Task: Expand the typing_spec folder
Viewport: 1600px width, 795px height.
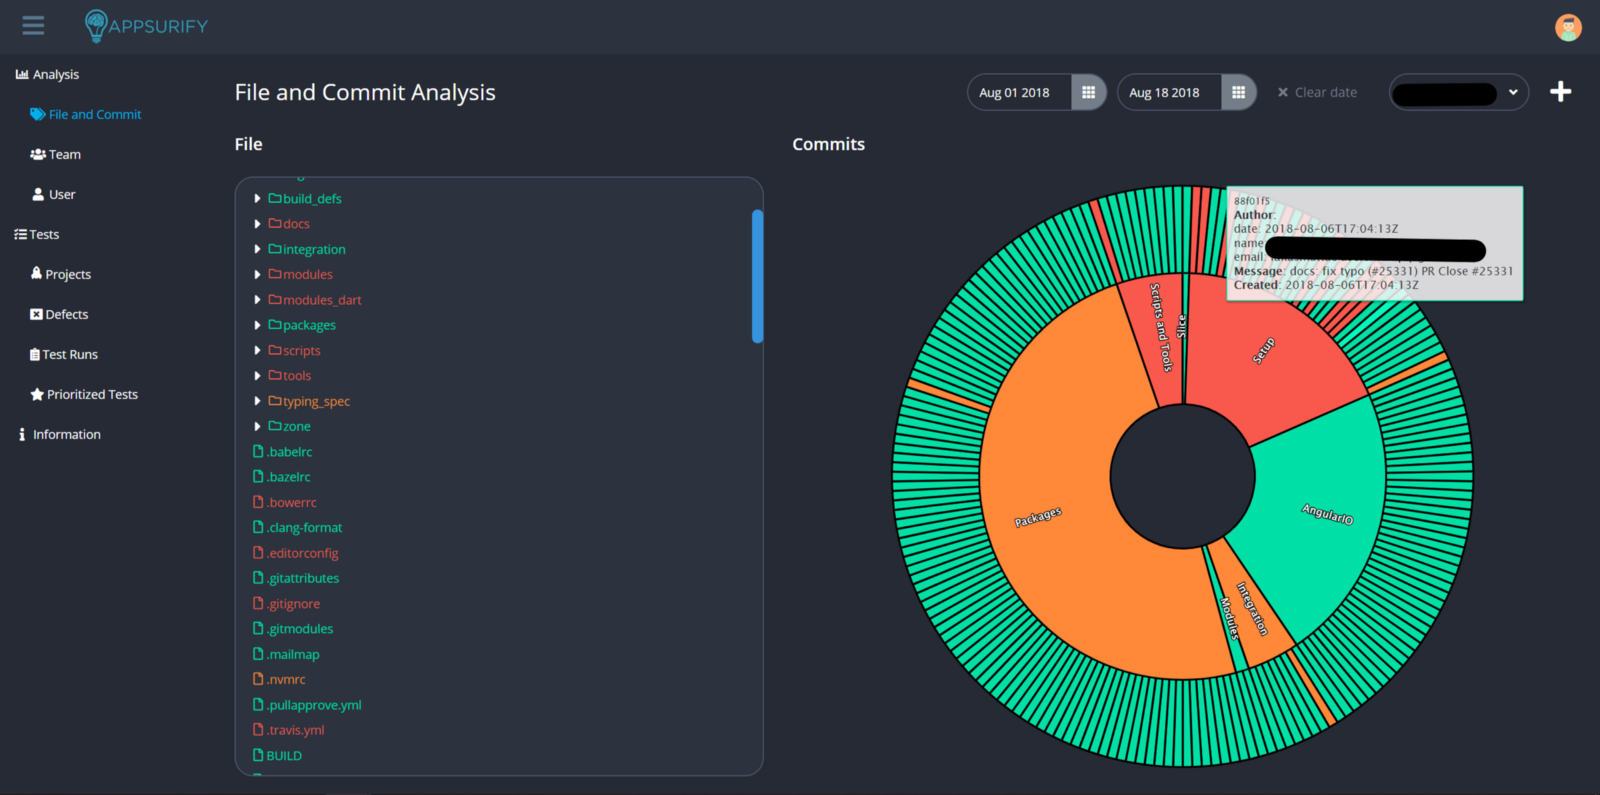Action: tap(257, 401)
